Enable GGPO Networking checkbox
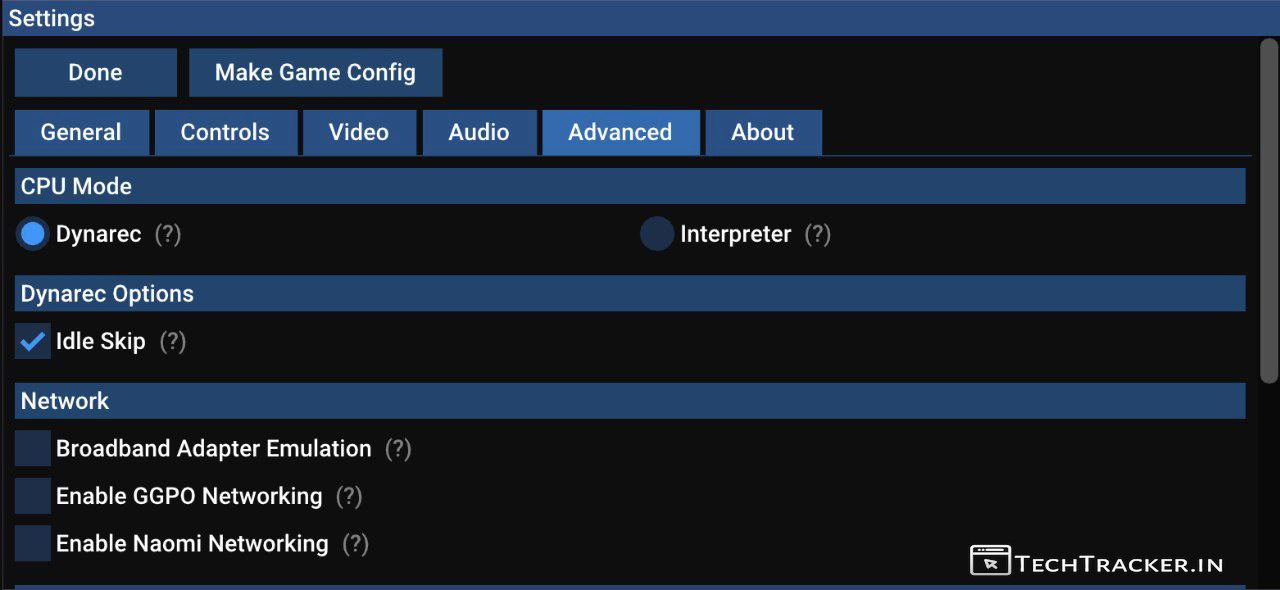The width and height of the screenshot is (1280, 590). pos(33,496)
